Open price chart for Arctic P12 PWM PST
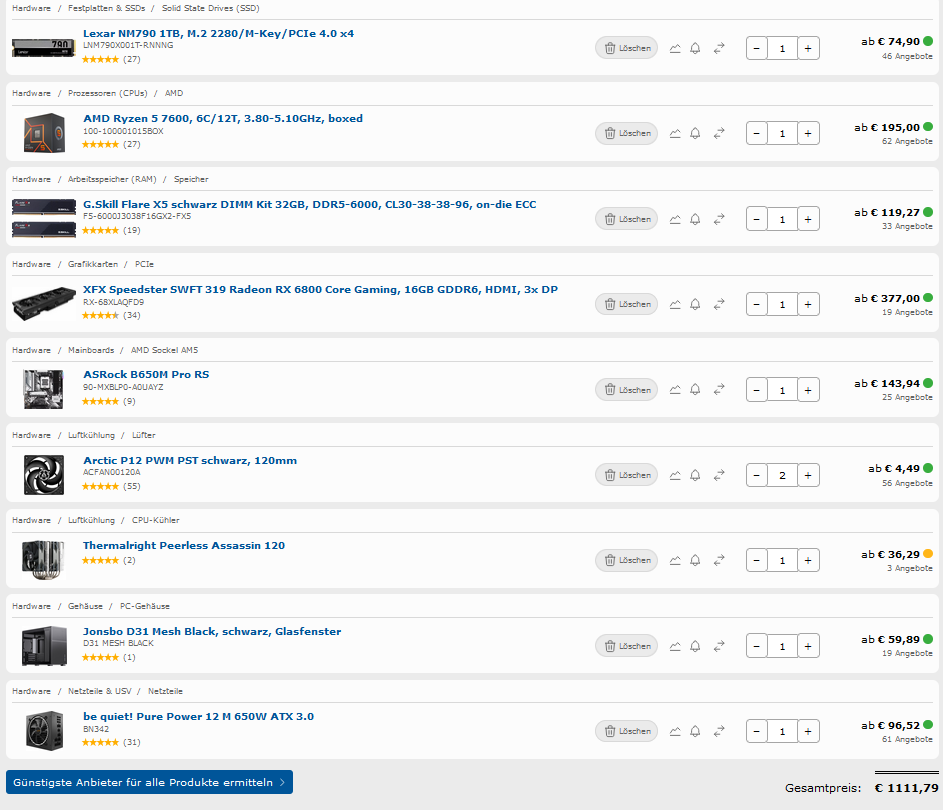This screenshot has width=943, height=810. [x=675, y=476]
